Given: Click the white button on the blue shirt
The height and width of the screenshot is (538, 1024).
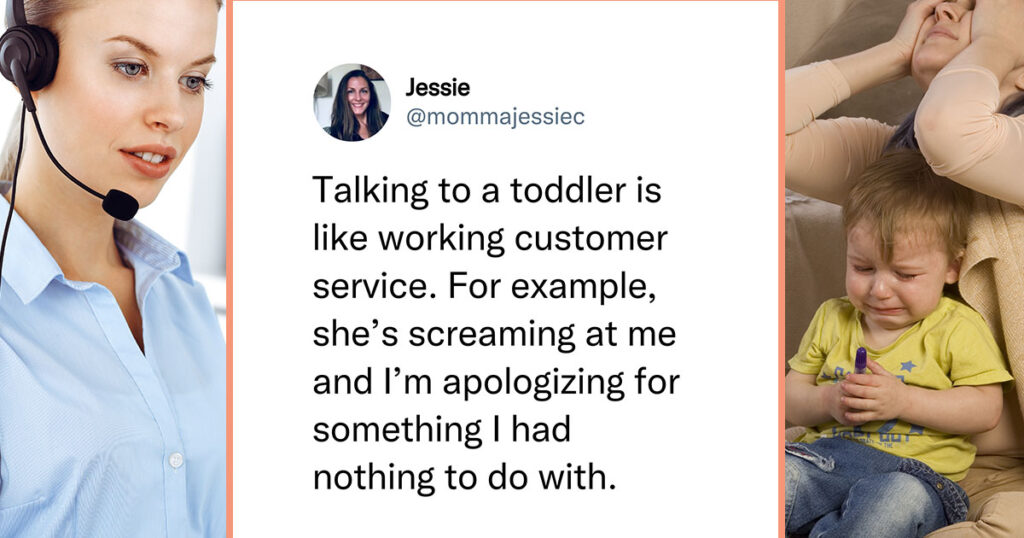Looking at the screenshot, I should tap(176, 460).
